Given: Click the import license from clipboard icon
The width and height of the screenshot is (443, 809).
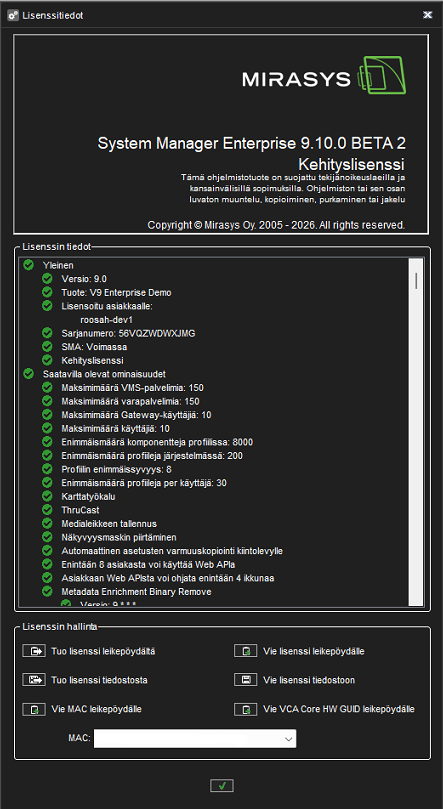Looking at the screenshot, I should tap(34, 651).
